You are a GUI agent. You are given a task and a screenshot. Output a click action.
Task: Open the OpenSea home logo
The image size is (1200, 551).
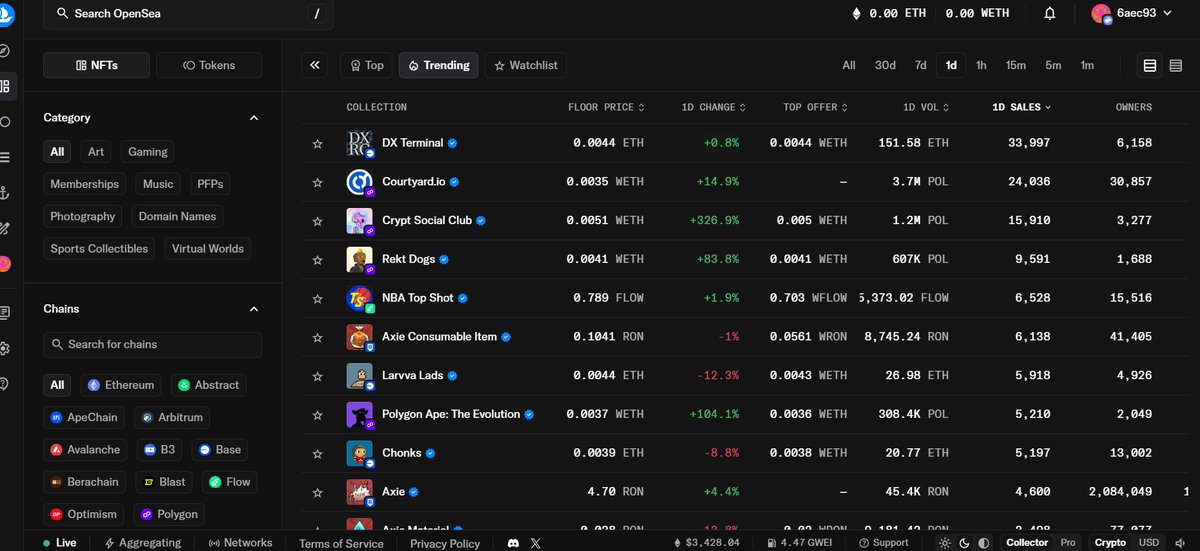click(x=5, y=13)
